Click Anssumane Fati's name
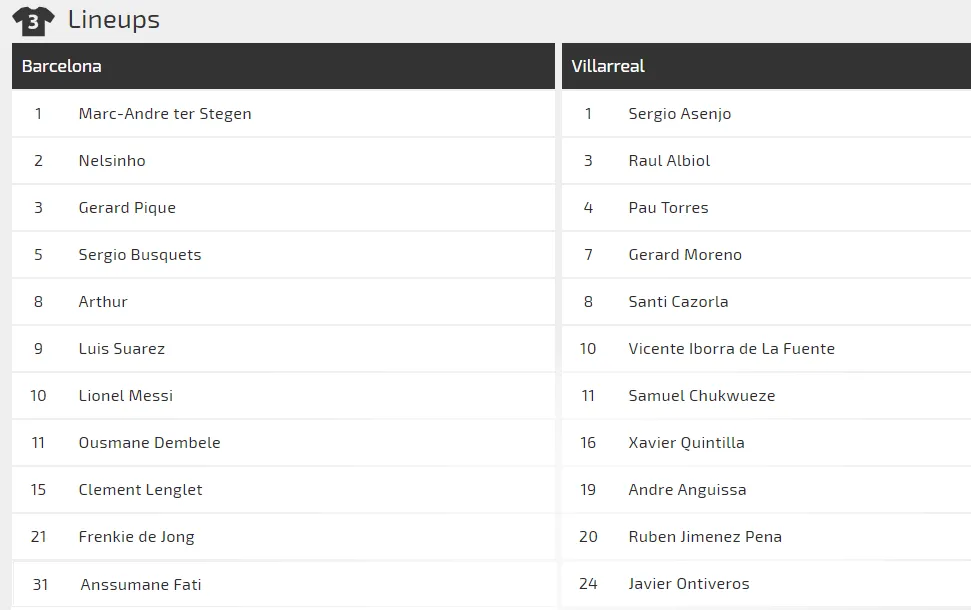Screen dimensions: 971x610 (x=141, y=584)
